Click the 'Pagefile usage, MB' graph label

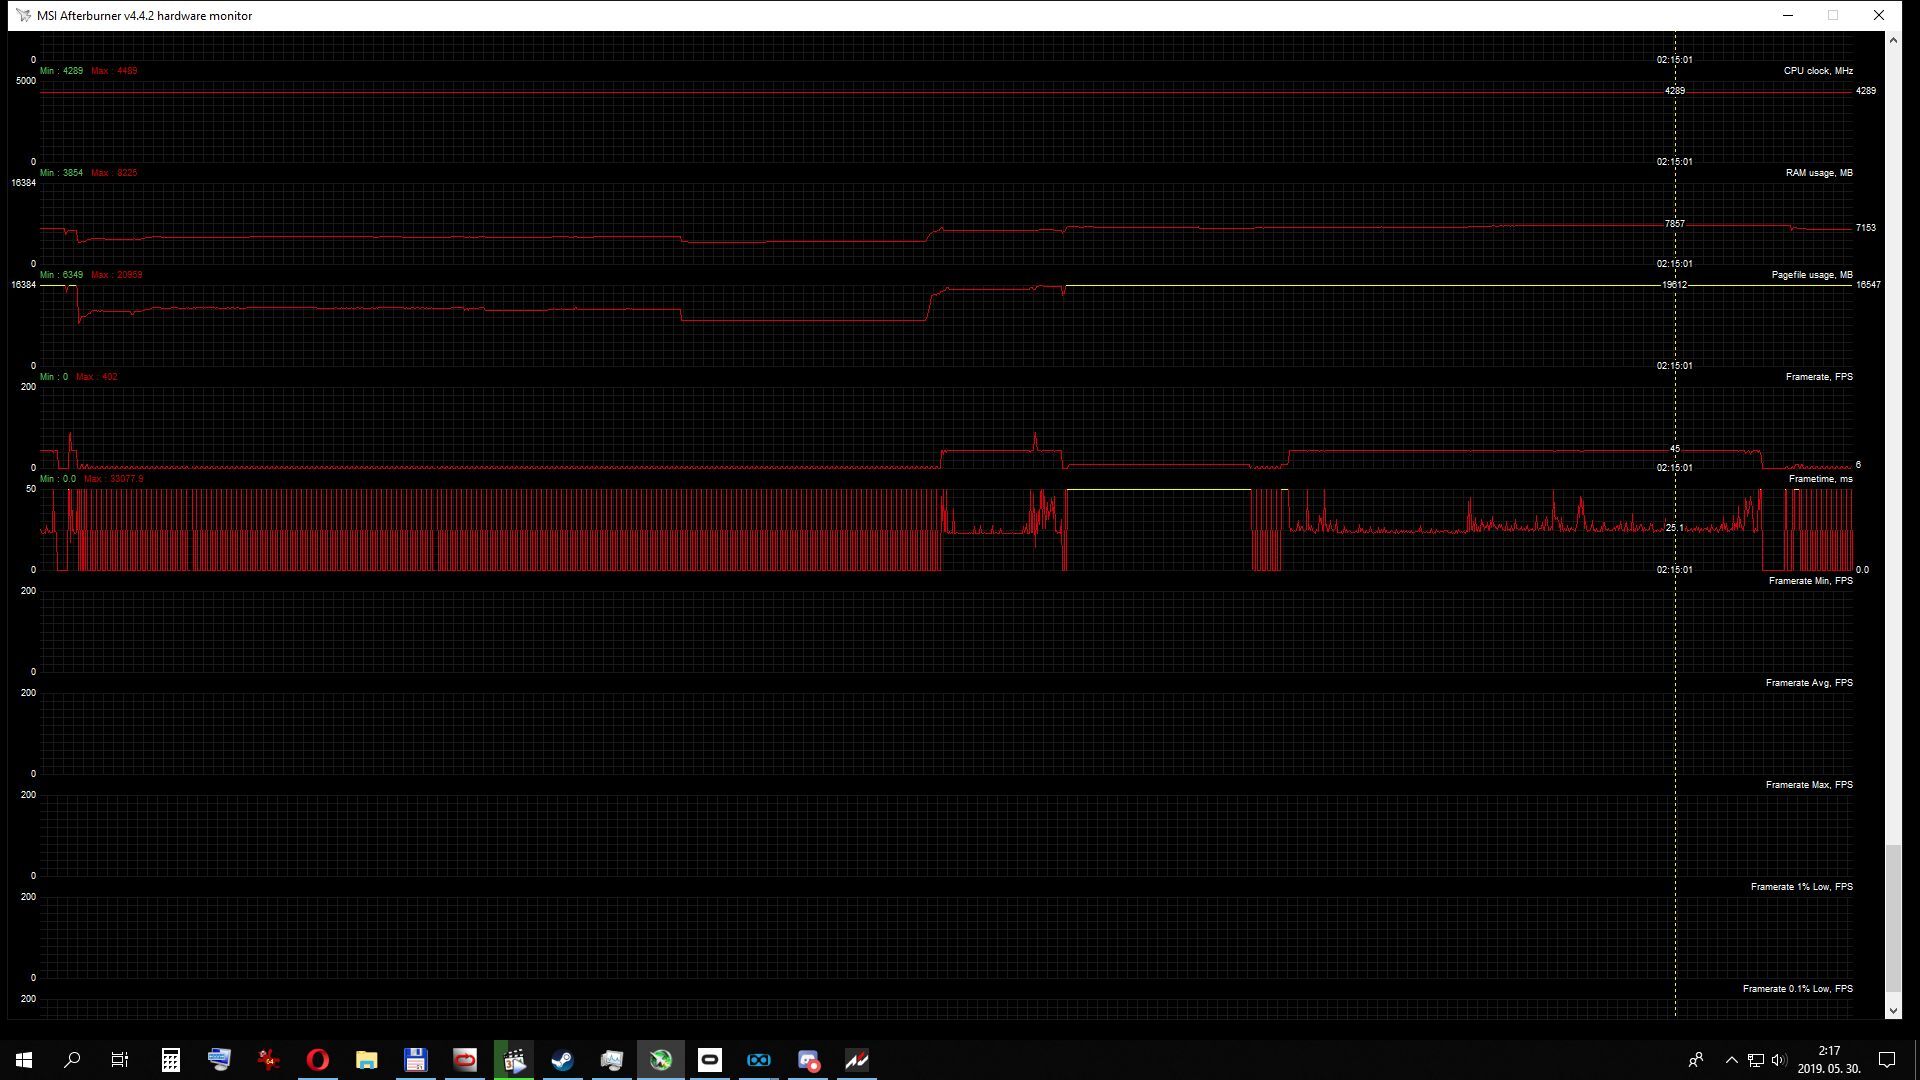pyautogui.click(x=1812, y=275)
